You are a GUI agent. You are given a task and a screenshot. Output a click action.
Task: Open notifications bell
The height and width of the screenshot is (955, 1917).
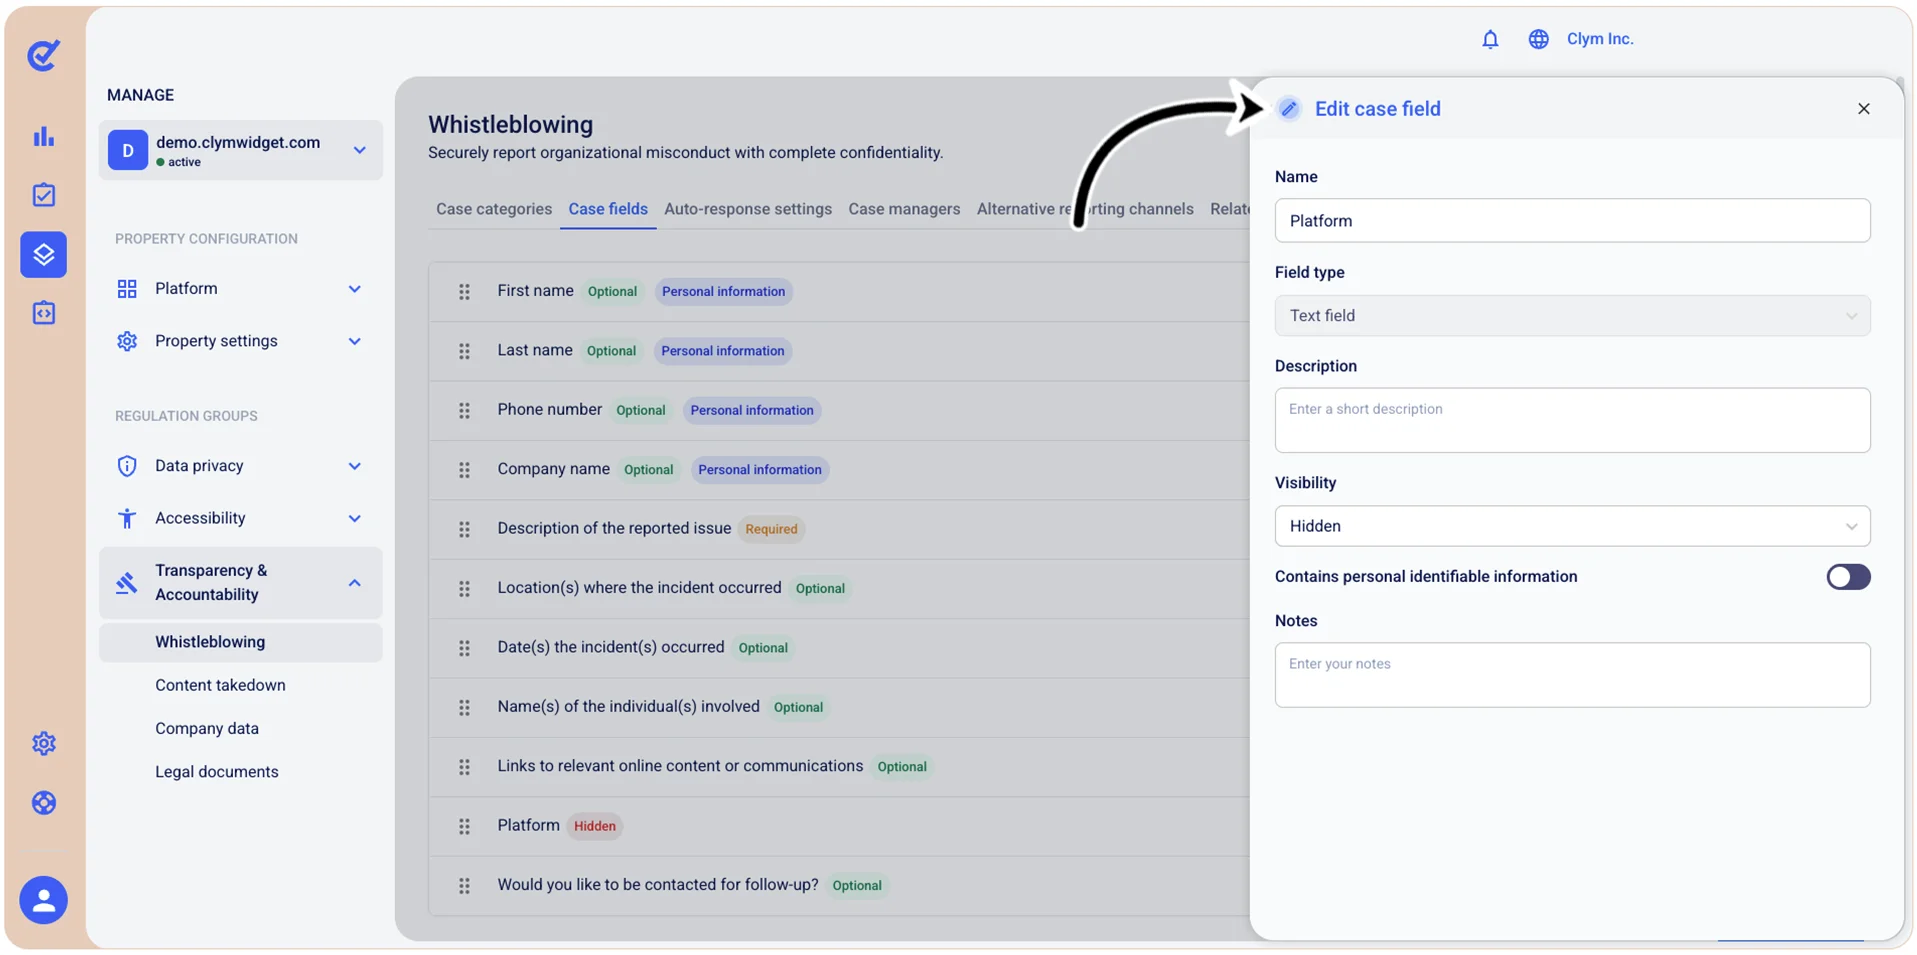click(x=1490, y=39)
